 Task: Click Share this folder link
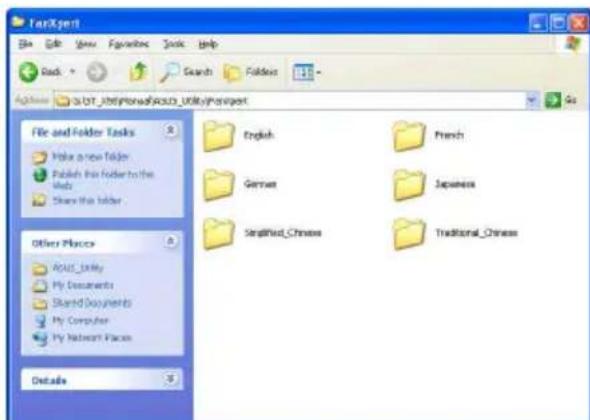click(x=87, y=200)
